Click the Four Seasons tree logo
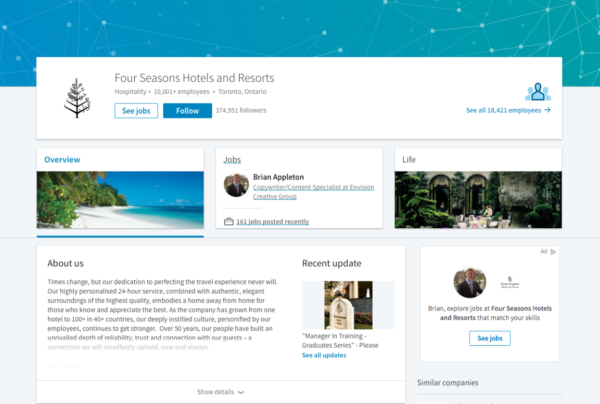 point(77,98)
